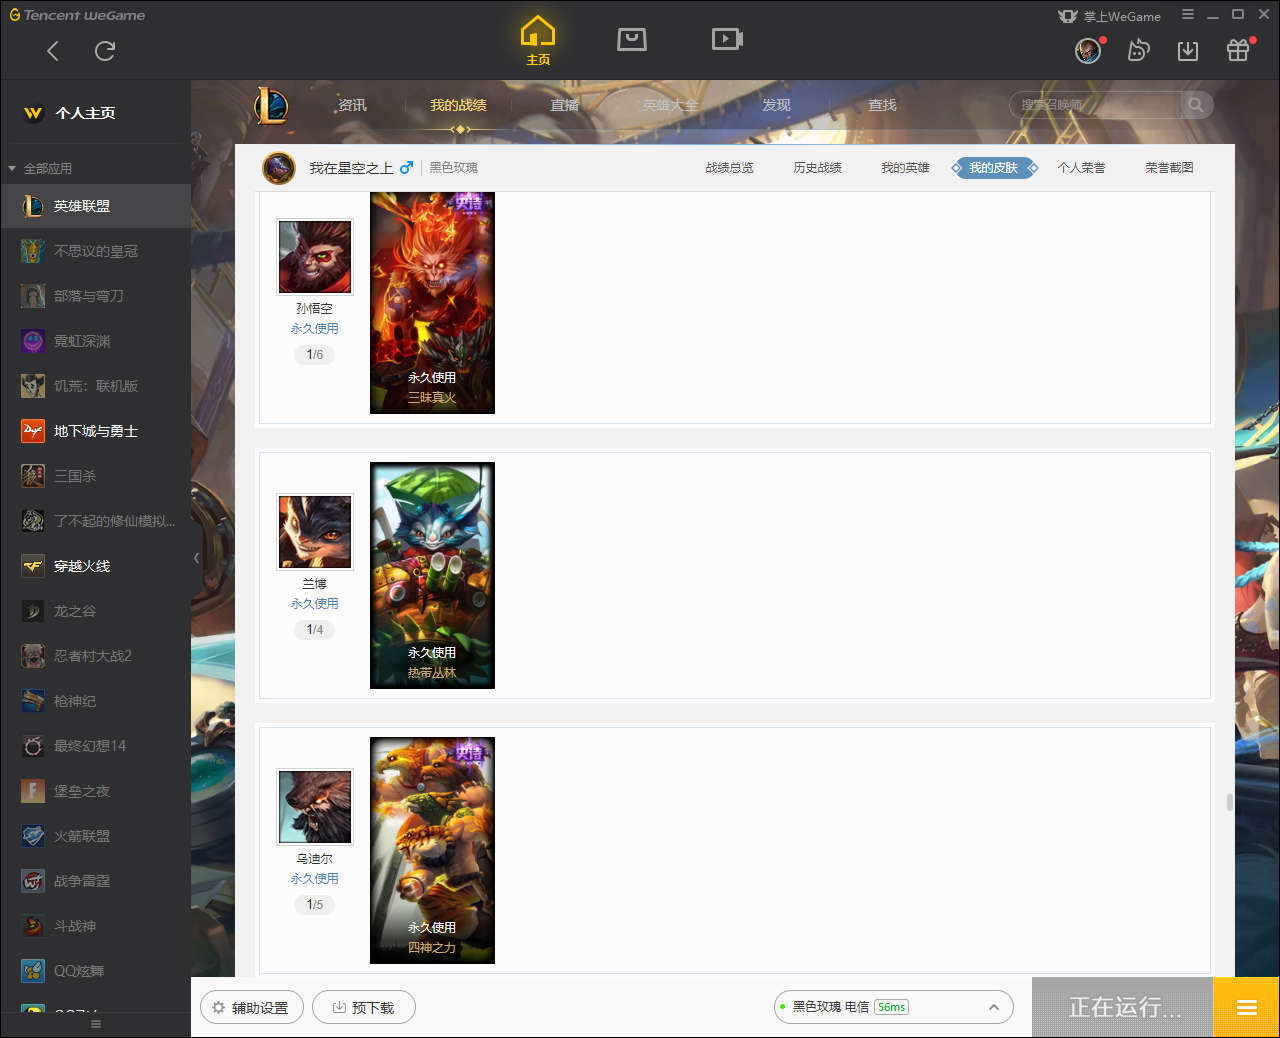Select 了不起的修仙模拟 in the game list
The image size is (1280, 1038).
click(95, 521)
